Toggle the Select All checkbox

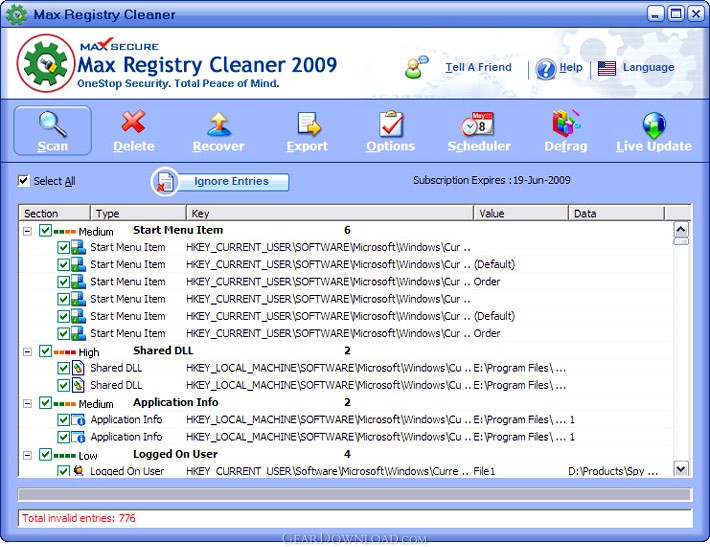click(24, 181)
